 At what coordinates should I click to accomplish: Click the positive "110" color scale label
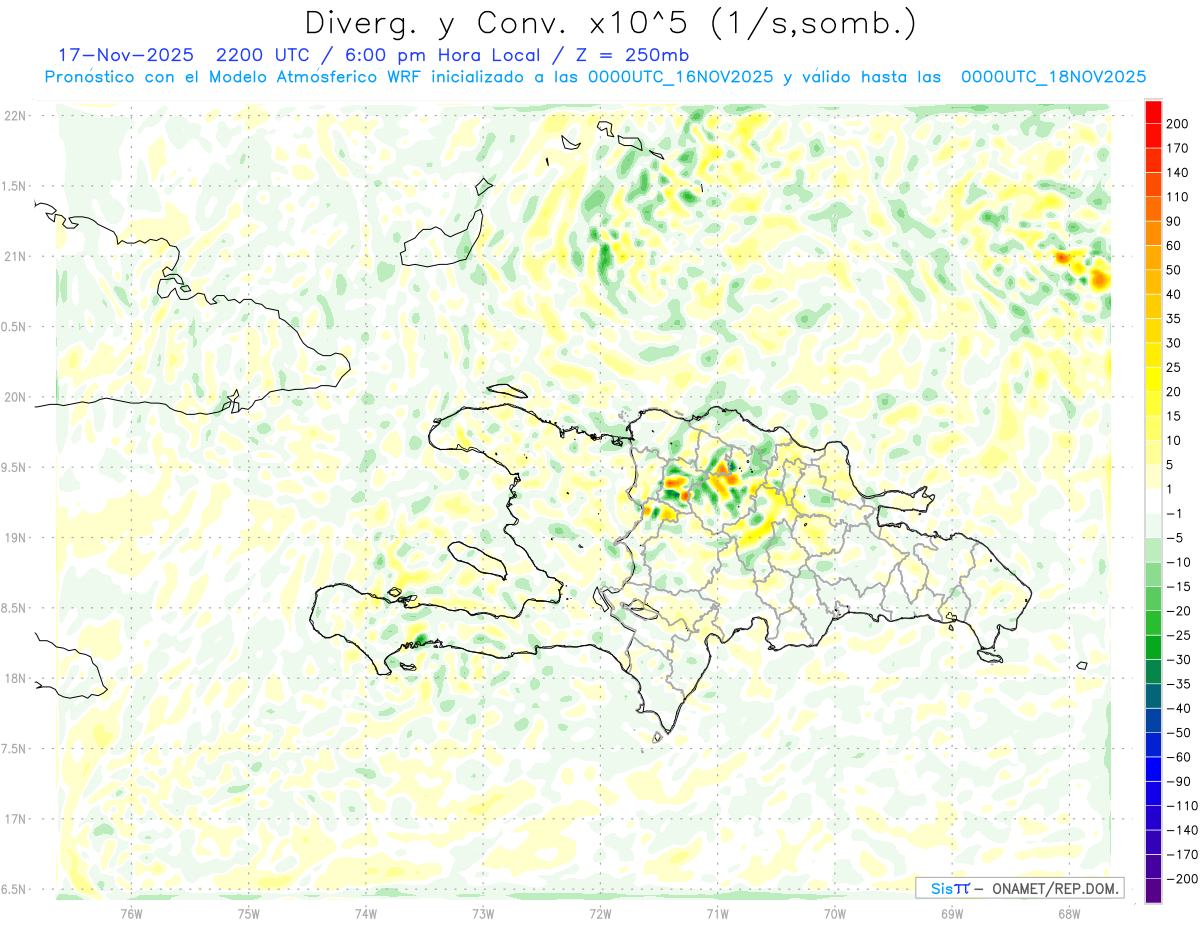(1178, 197)
